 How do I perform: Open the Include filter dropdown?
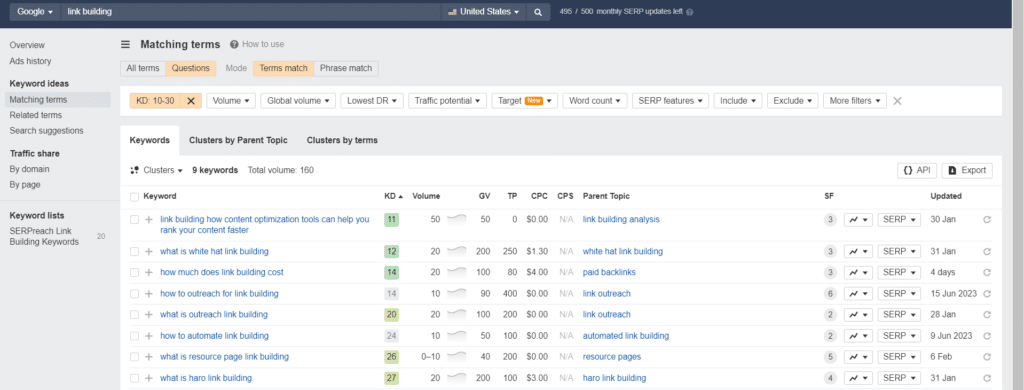pos(738,101)
